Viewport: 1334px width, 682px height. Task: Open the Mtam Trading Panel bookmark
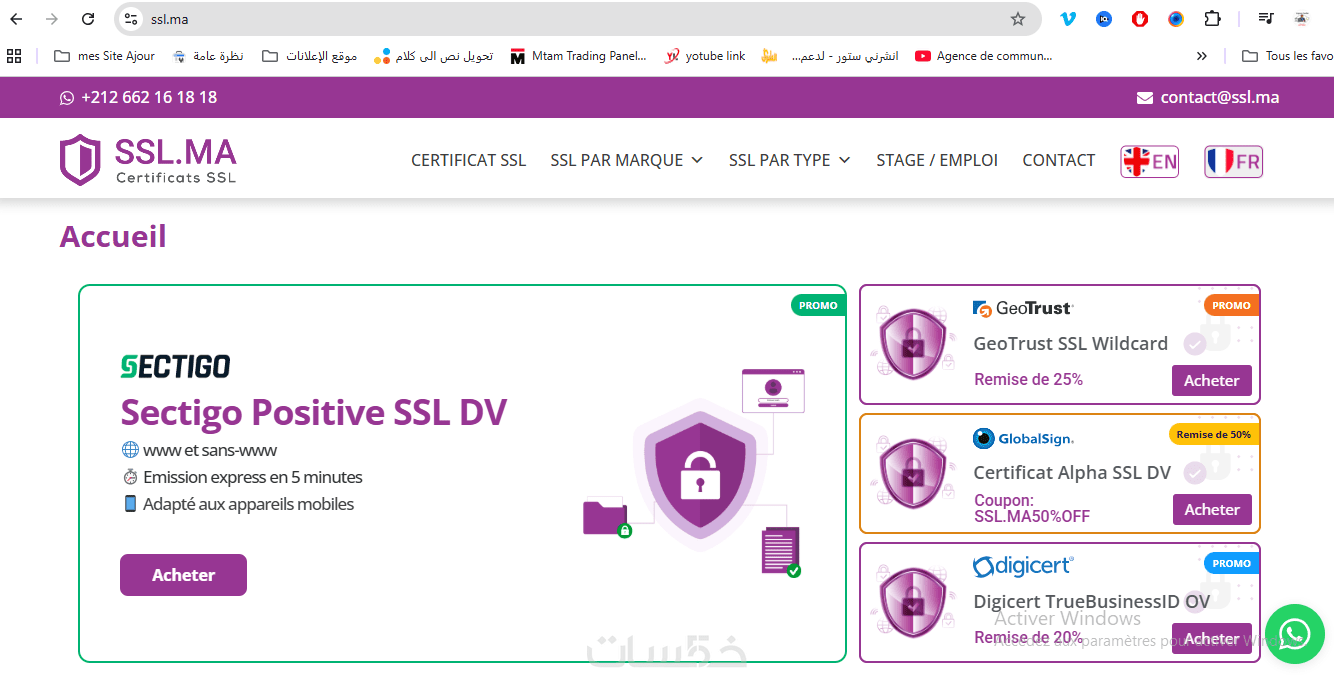click(x=578, y=56)
